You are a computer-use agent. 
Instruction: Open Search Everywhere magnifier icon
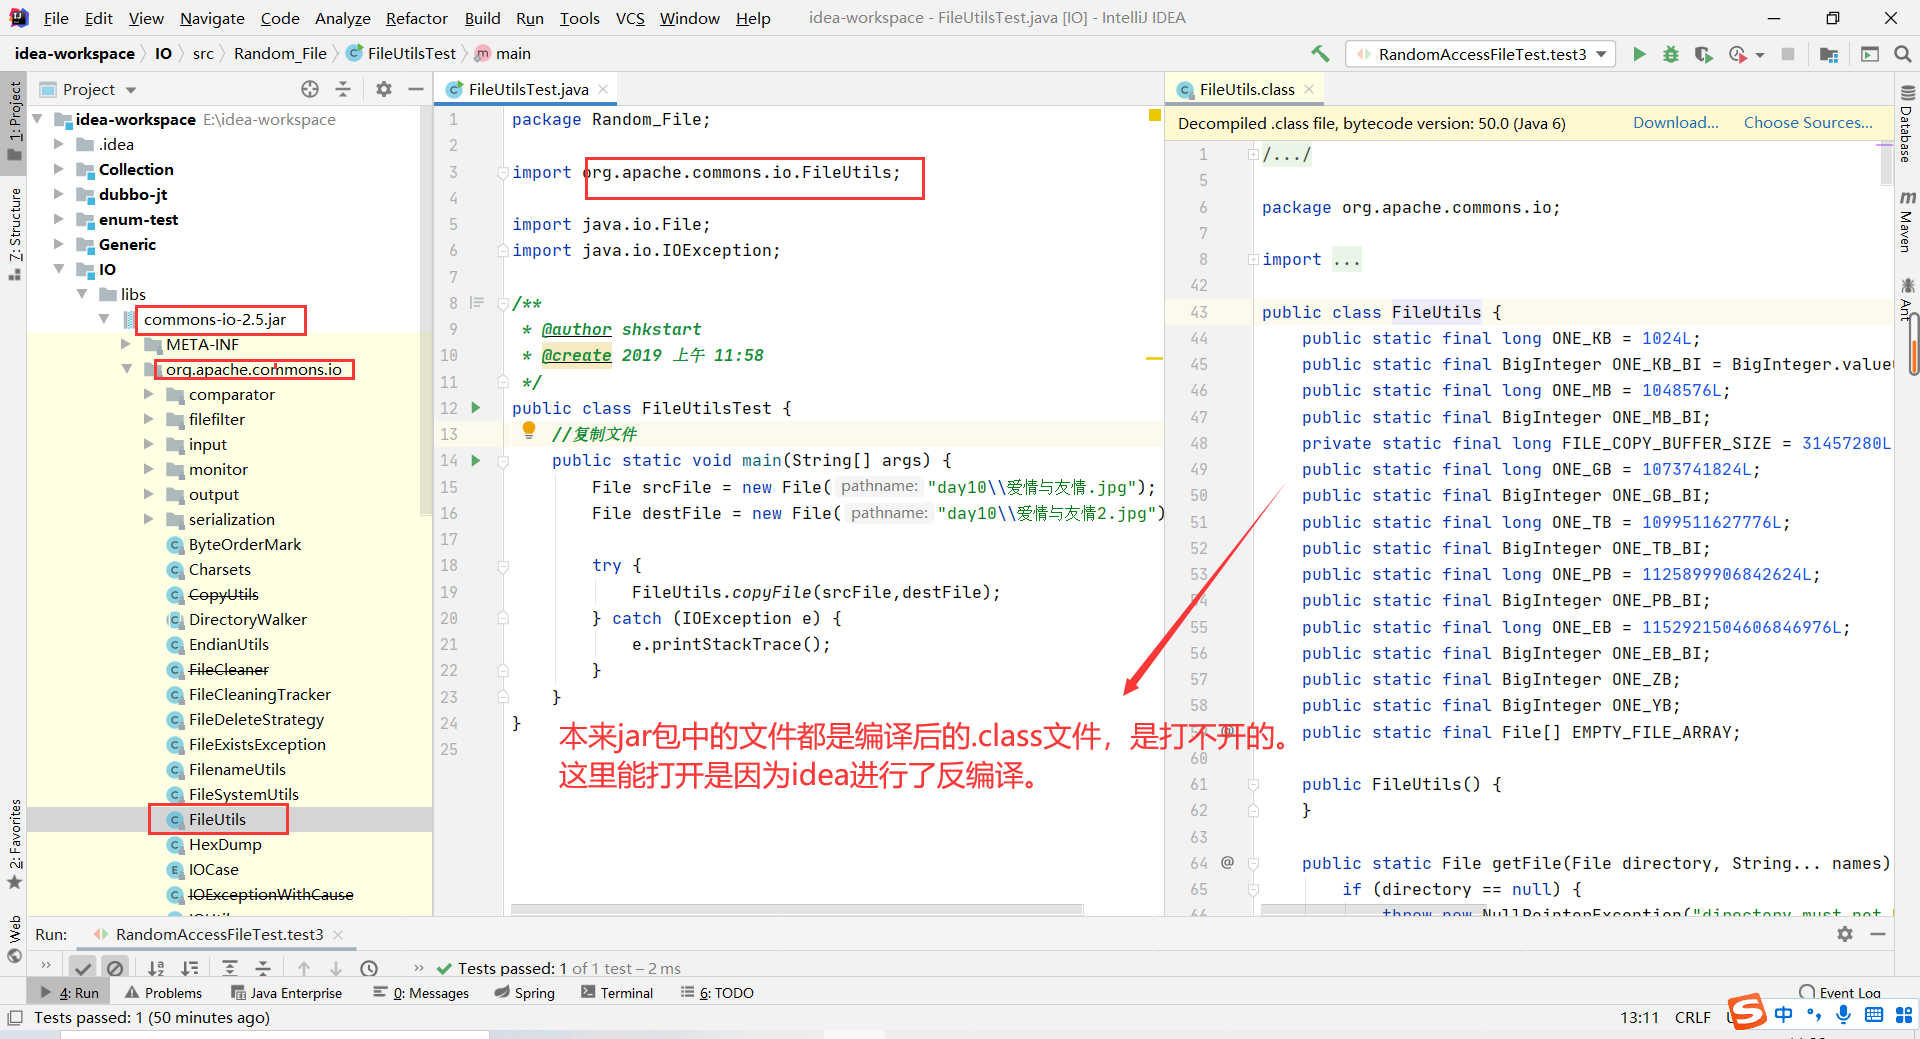pyautogui.click(x=1902, y=54)
